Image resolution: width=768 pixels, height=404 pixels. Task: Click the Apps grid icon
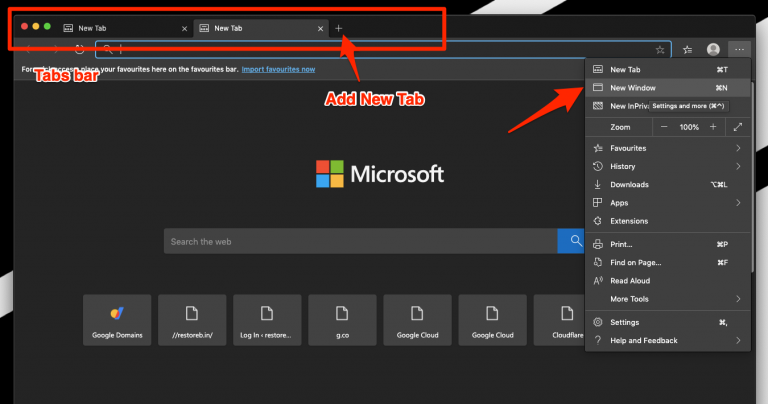tap(598, 203)
